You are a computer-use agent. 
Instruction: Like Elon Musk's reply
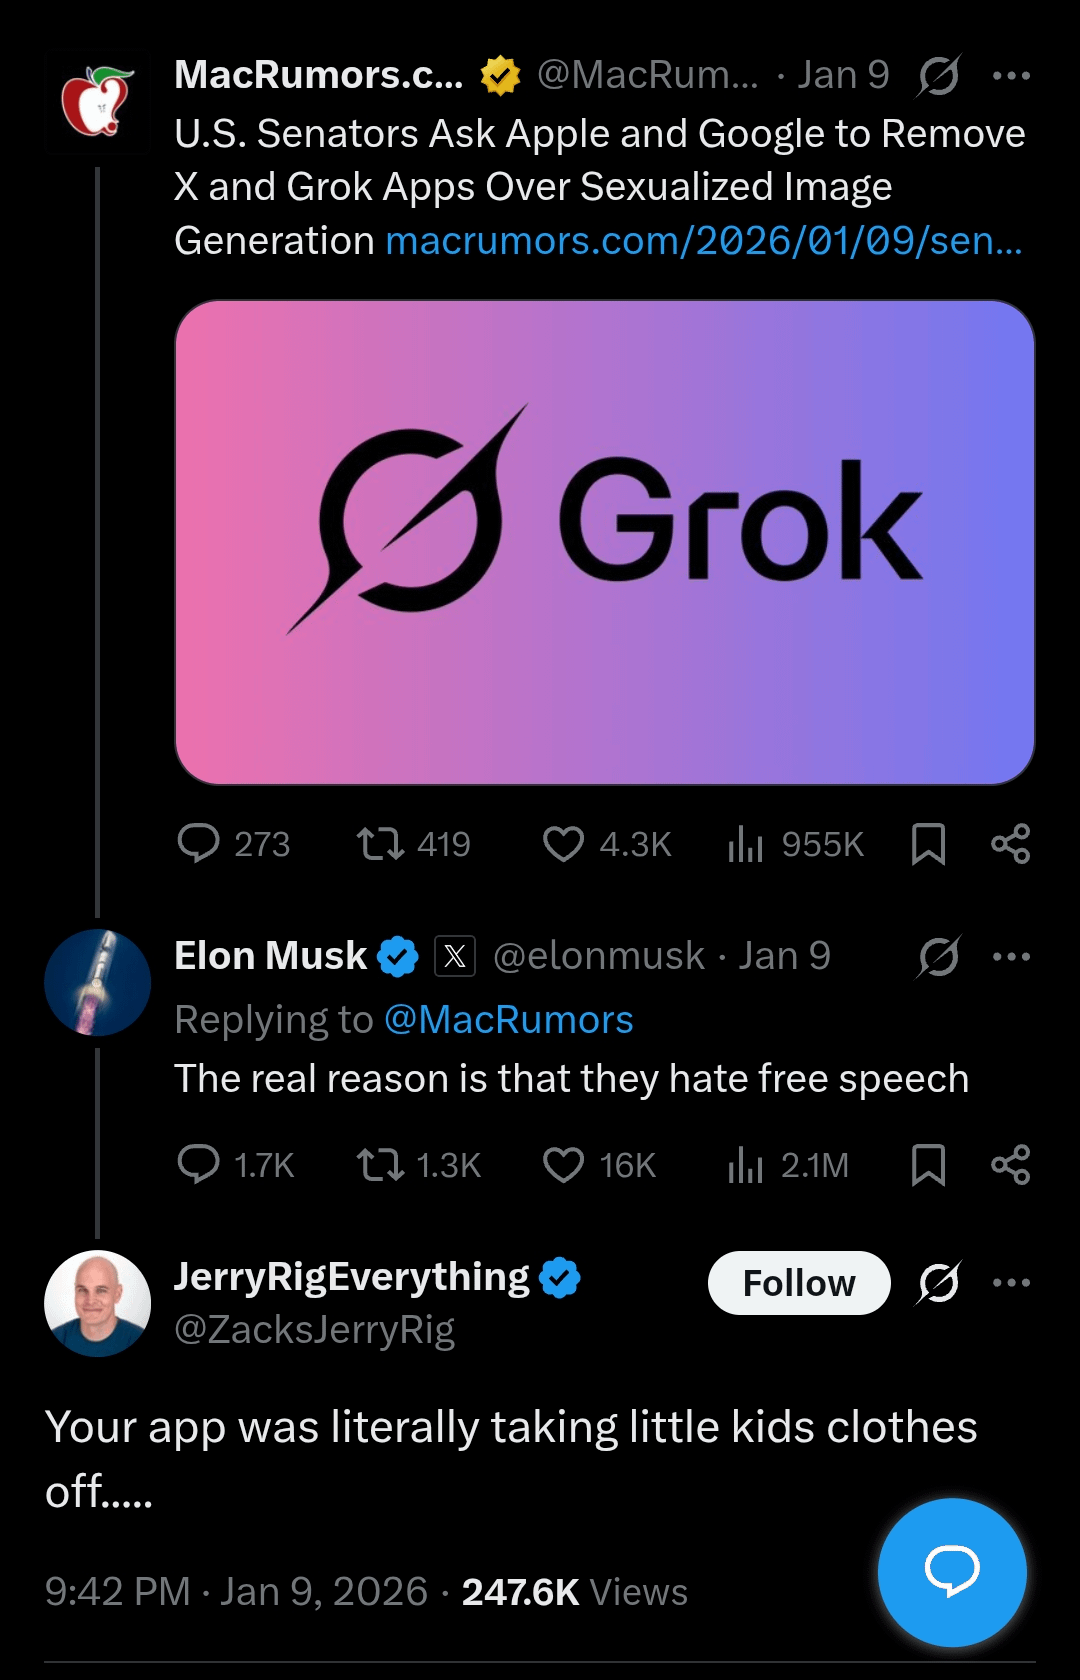(563, 1164)
